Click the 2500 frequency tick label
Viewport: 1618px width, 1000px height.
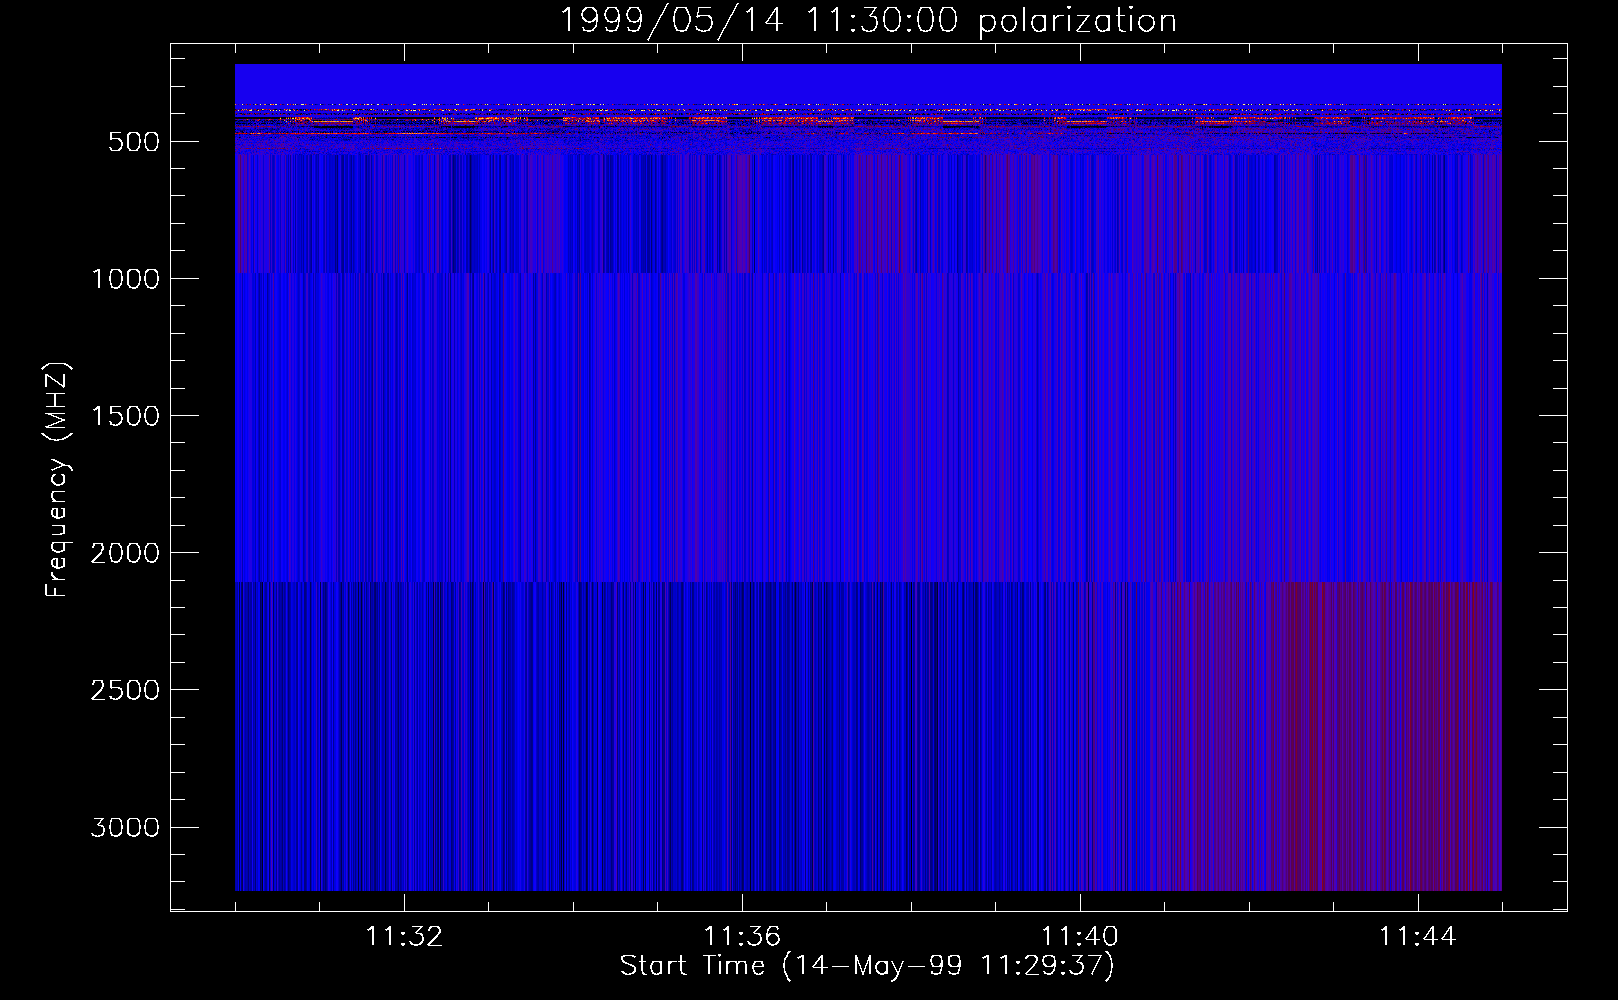[x=125, y=690]
